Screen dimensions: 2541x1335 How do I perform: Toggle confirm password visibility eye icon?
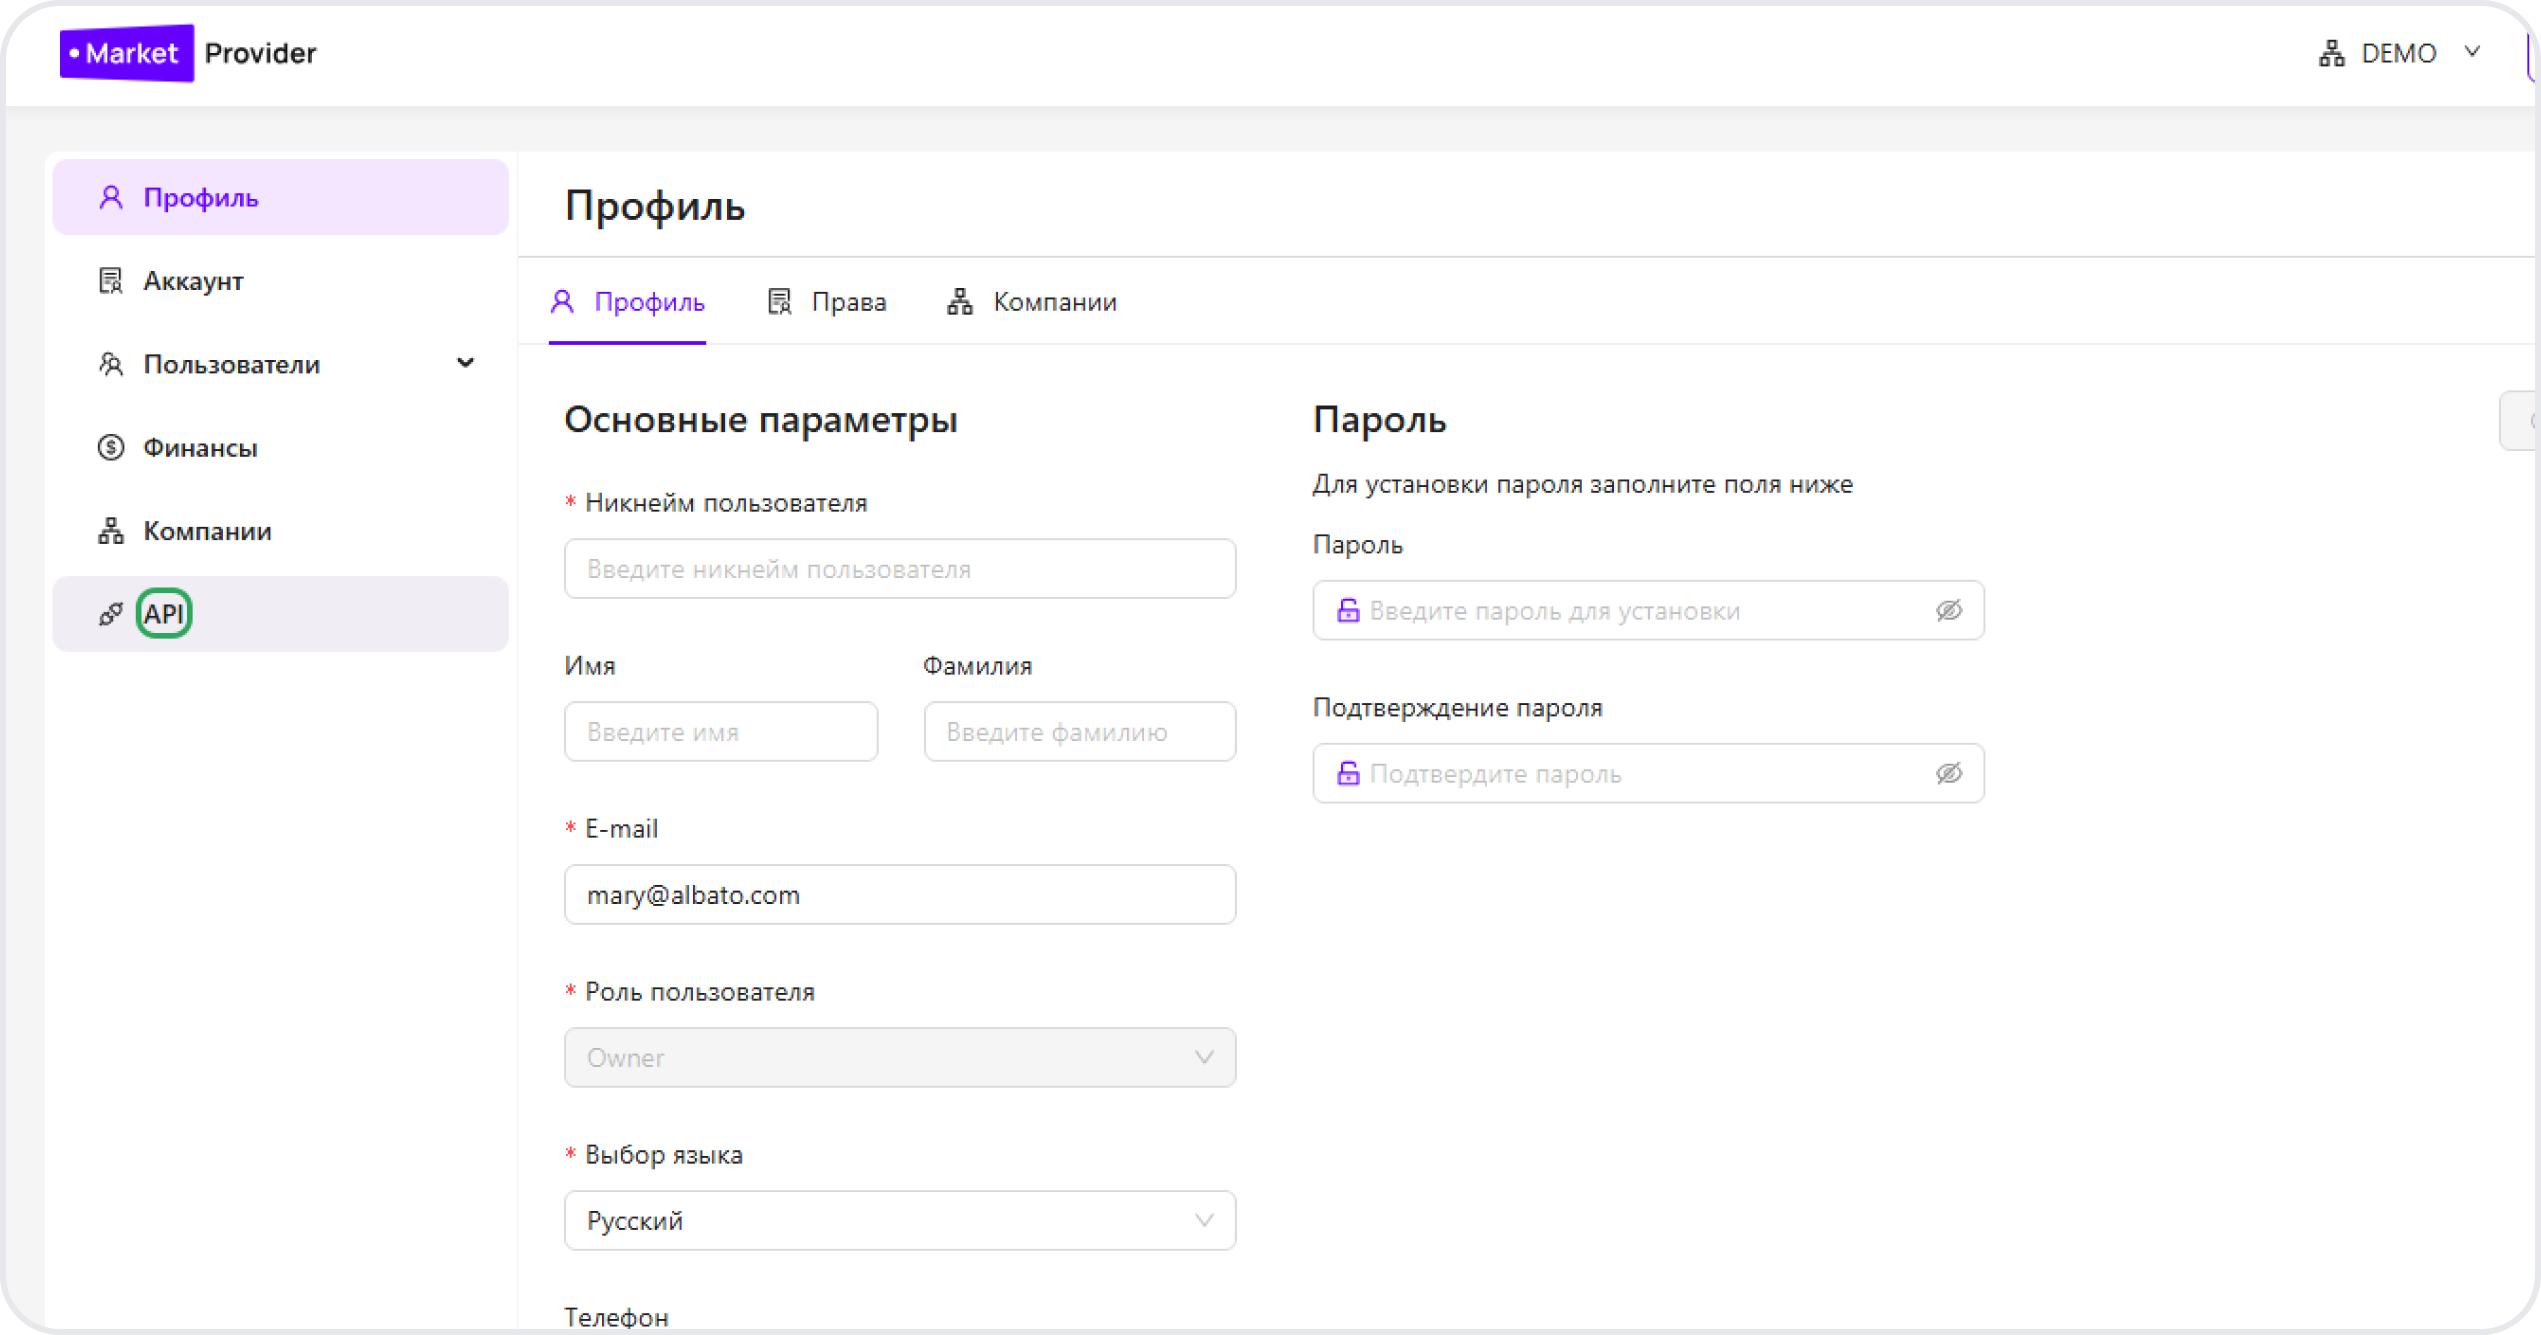point(1948,774)
